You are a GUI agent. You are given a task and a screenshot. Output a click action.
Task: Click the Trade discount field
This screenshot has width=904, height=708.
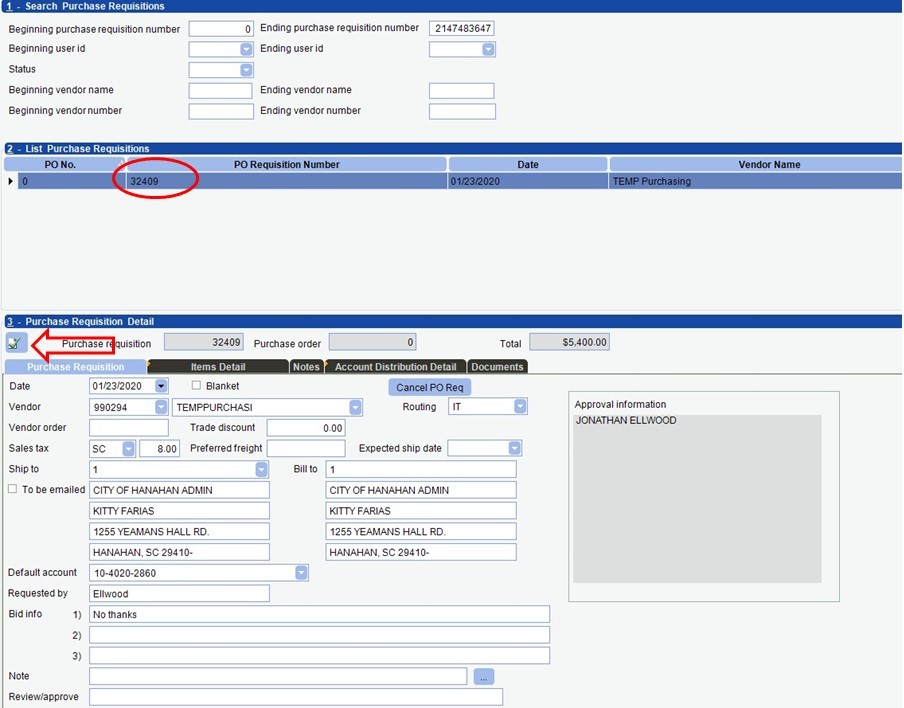[x=306, y=428]
